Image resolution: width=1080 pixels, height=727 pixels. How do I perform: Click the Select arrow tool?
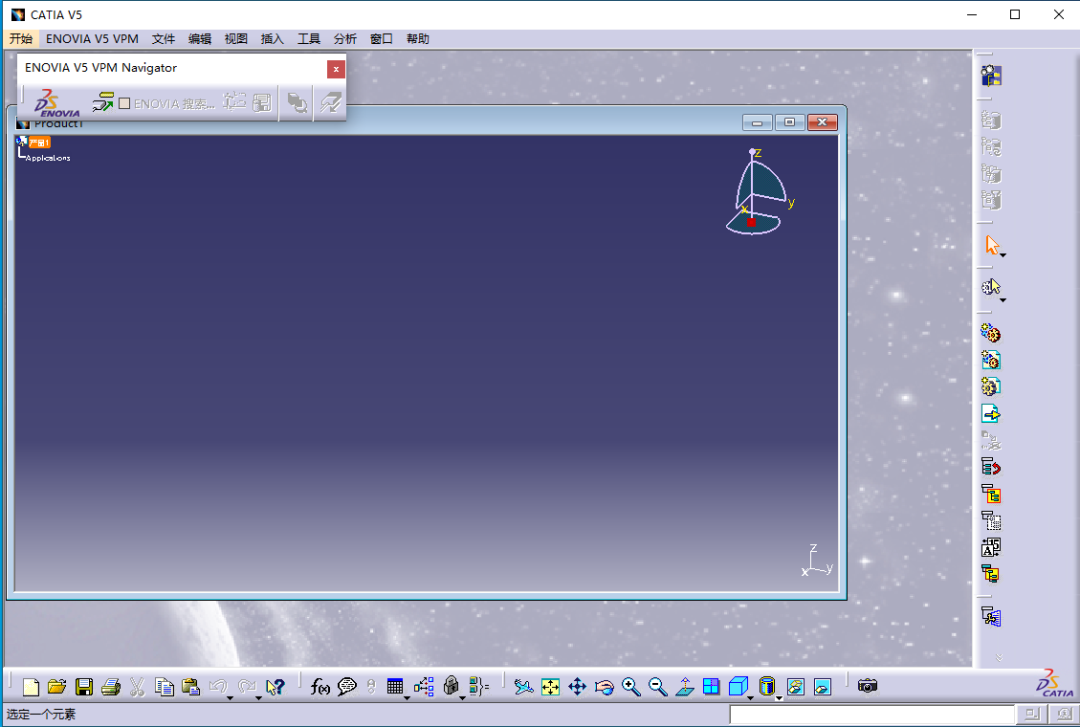(992, 245)
